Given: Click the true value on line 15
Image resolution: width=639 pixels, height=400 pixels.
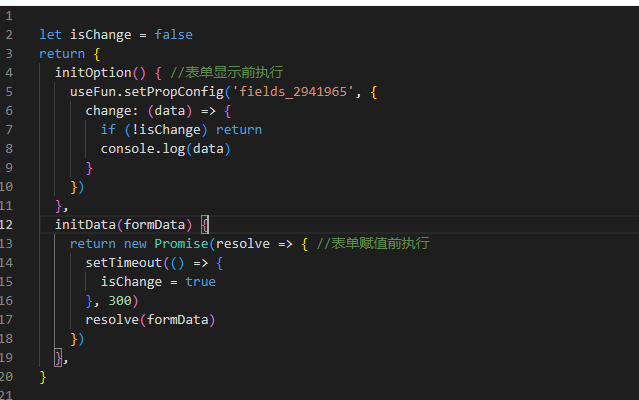Looking at the screenshot, I should (x=200, y=281).
